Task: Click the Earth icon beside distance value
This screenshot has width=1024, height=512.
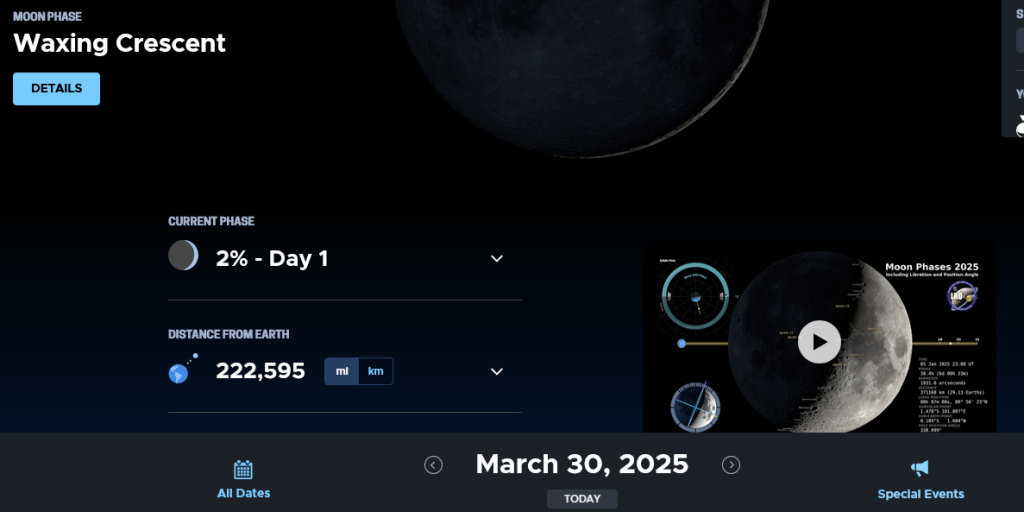Action: click(x=179, y=372)
